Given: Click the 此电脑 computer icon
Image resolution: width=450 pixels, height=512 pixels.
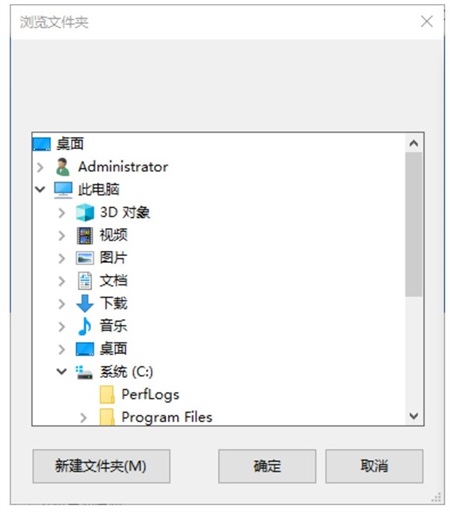Looking at the screenshot, I should (x=63, y=190).
